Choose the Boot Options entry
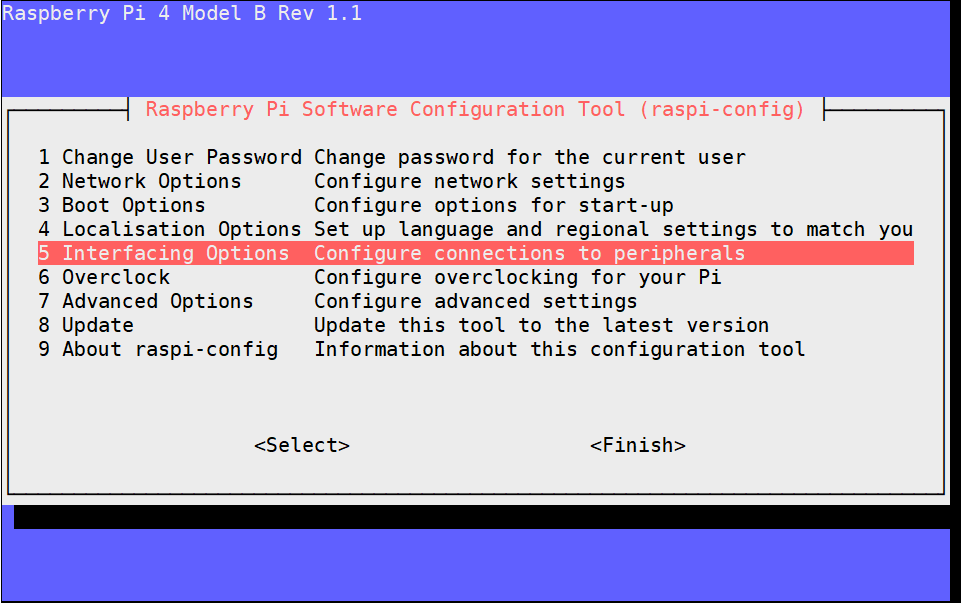This screenshot has width=961, height=603. pyautogui.click(x=122, y=206)
